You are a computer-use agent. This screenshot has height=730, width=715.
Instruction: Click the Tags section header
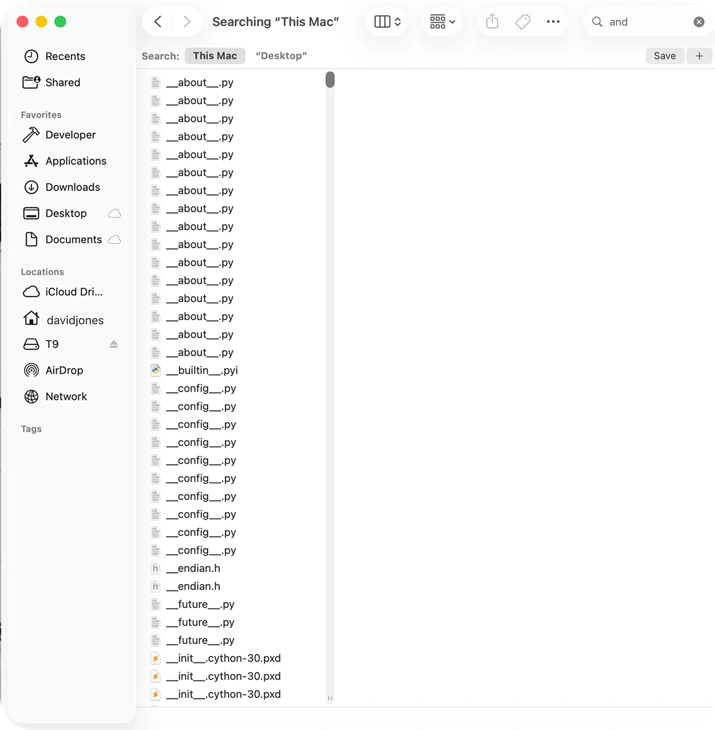(x=31, y=429)
